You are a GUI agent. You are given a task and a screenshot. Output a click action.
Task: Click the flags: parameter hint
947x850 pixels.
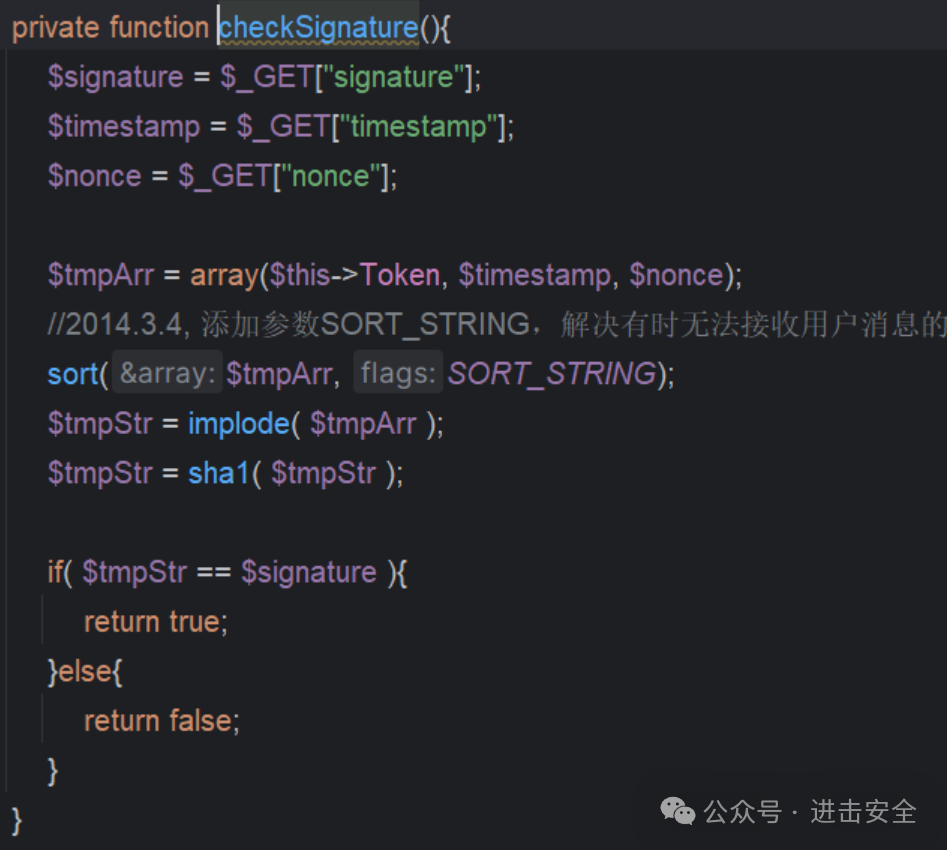point(398,373)
